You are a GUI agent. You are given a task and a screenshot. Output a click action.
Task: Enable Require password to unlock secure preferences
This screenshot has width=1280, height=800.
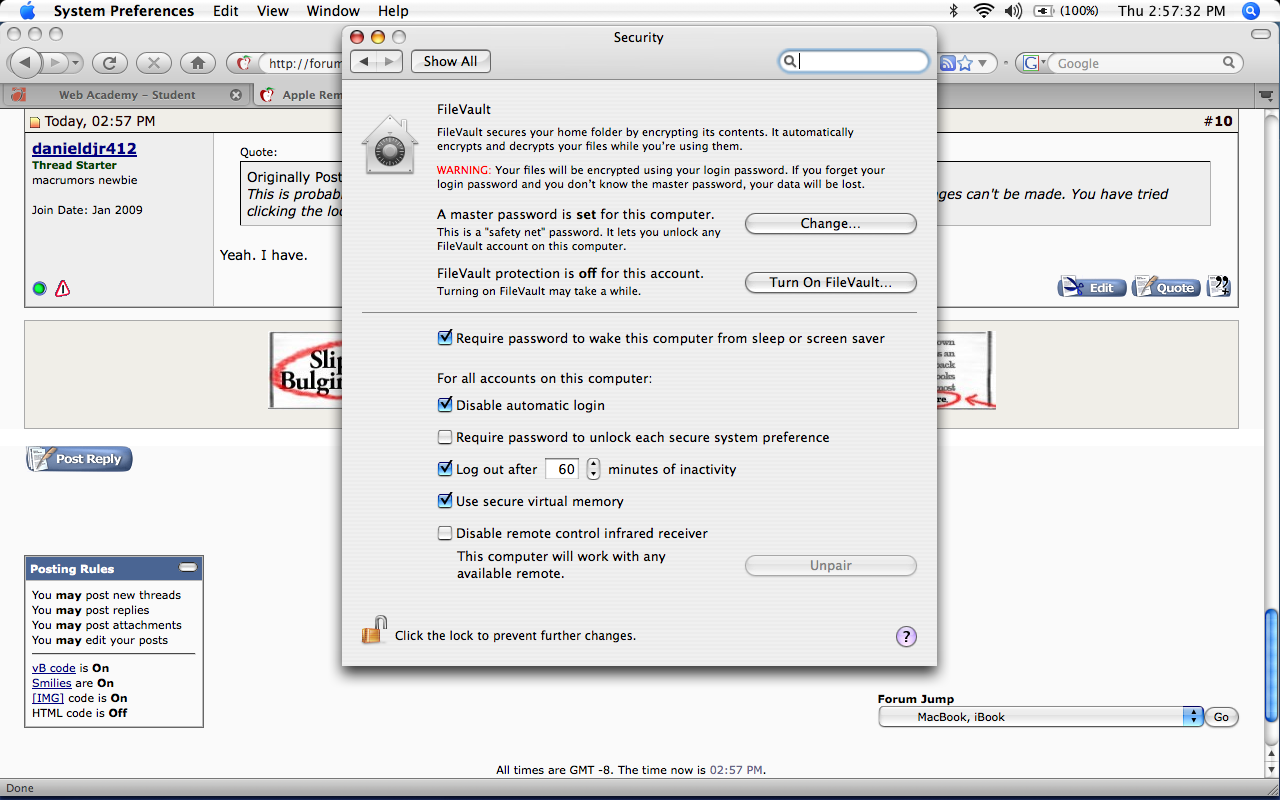445,437
